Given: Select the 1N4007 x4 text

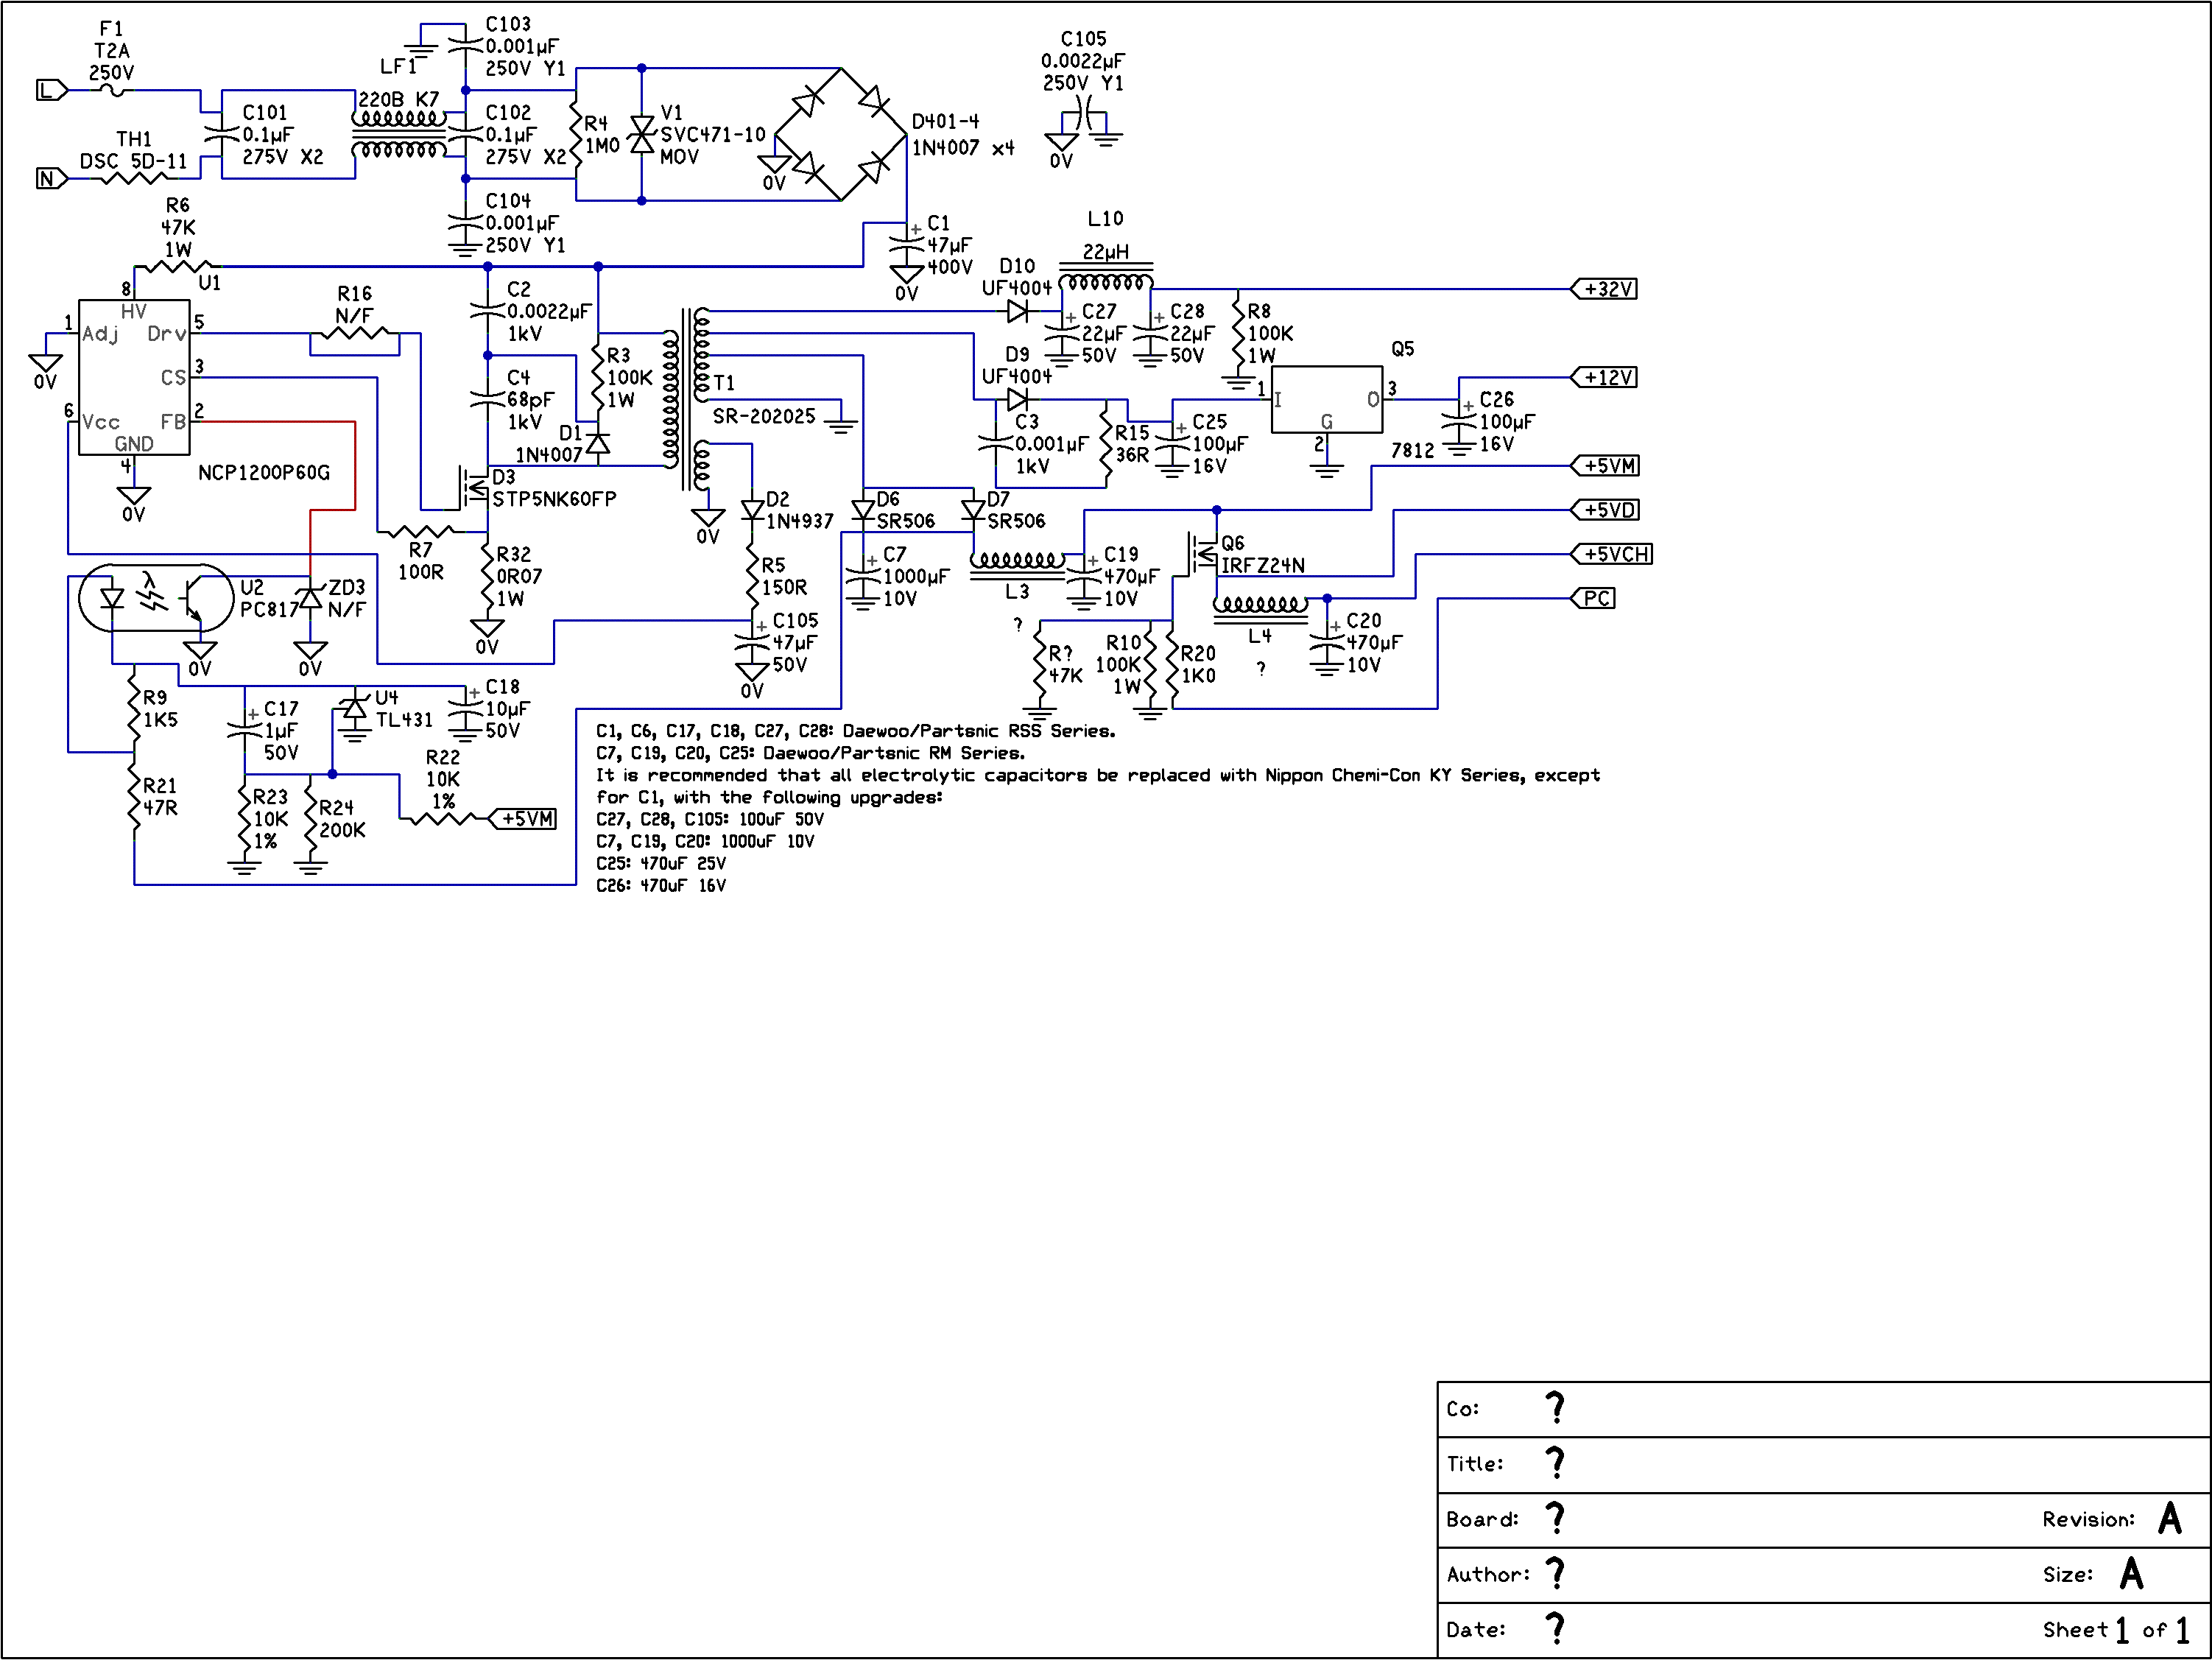Looking at the screenshot, I should (x=963, y=148).
